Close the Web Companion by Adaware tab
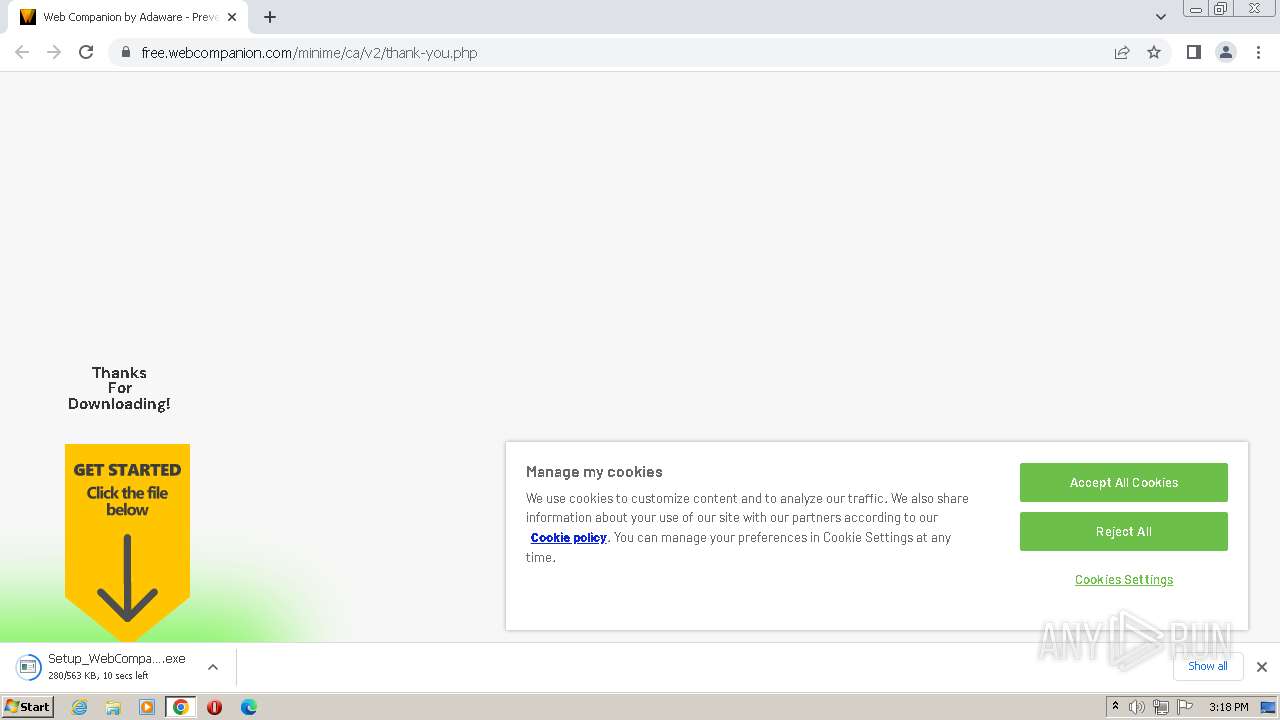1280x720 pixels. click(232, 17)
